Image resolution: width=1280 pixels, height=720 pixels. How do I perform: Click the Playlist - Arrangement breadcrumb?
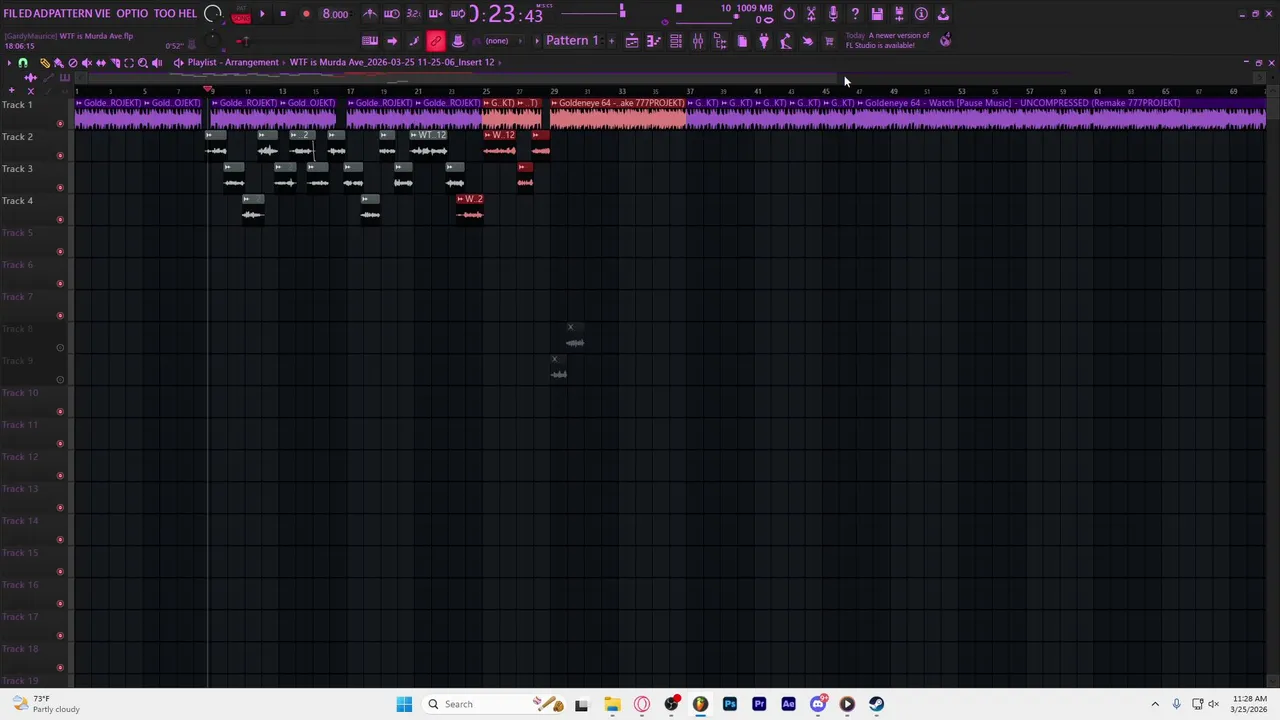(233, 62)
